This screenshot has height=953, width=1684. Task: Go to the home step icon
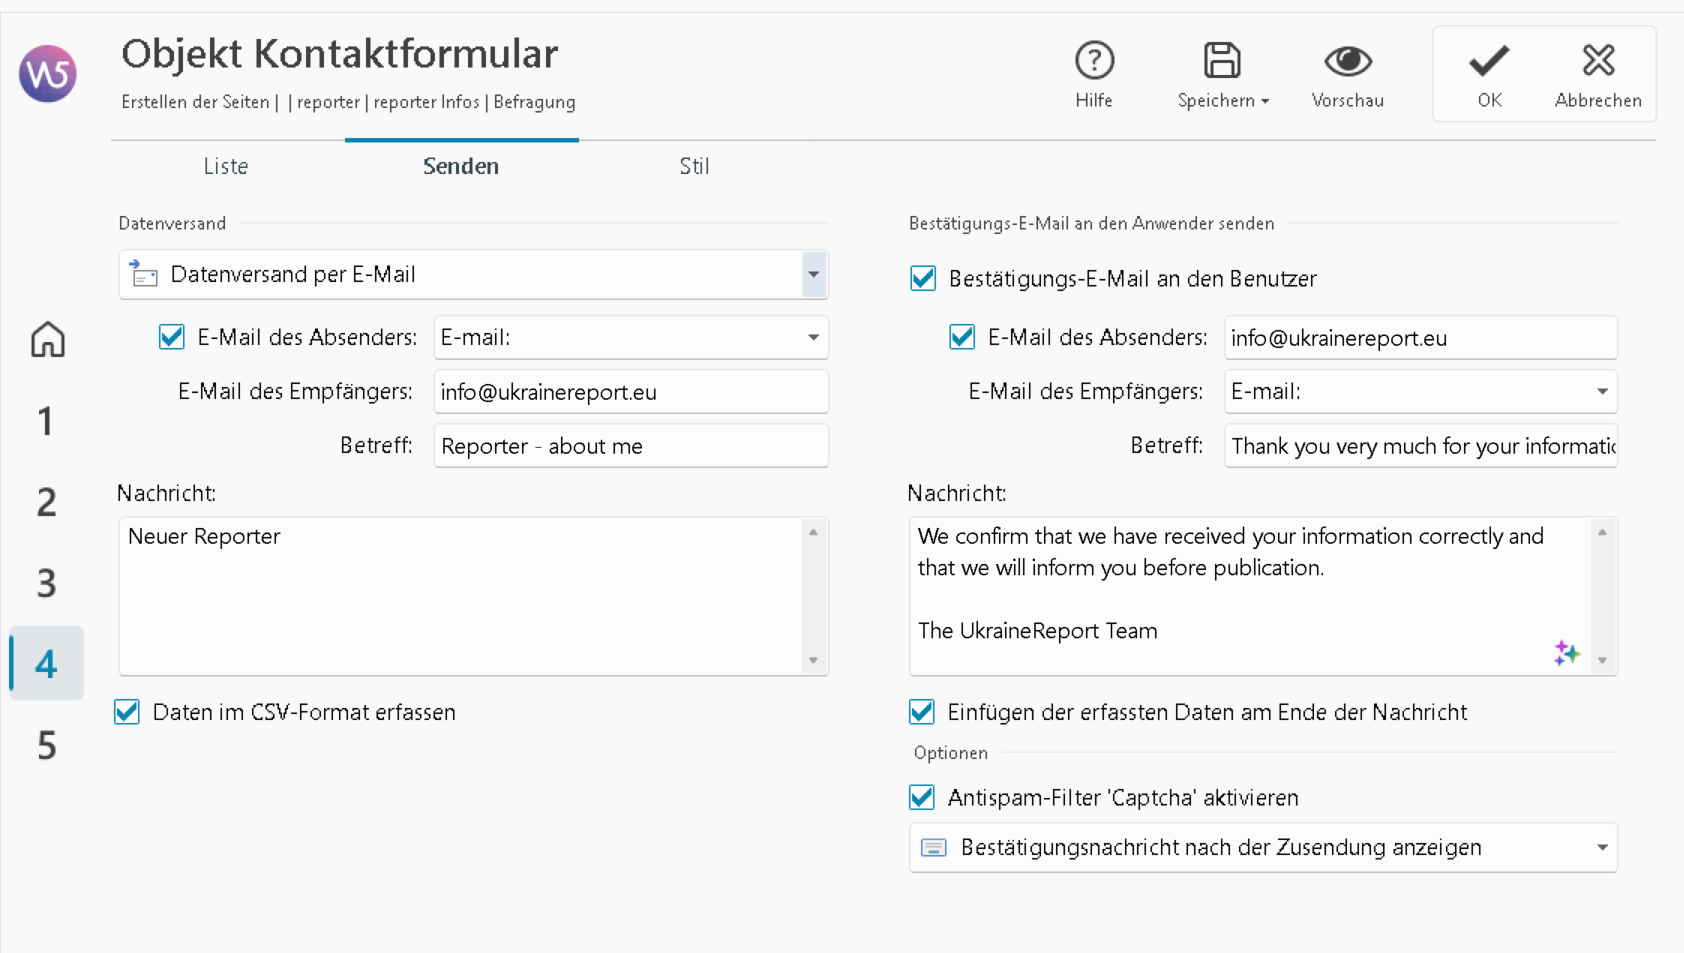tap(47, 340)
